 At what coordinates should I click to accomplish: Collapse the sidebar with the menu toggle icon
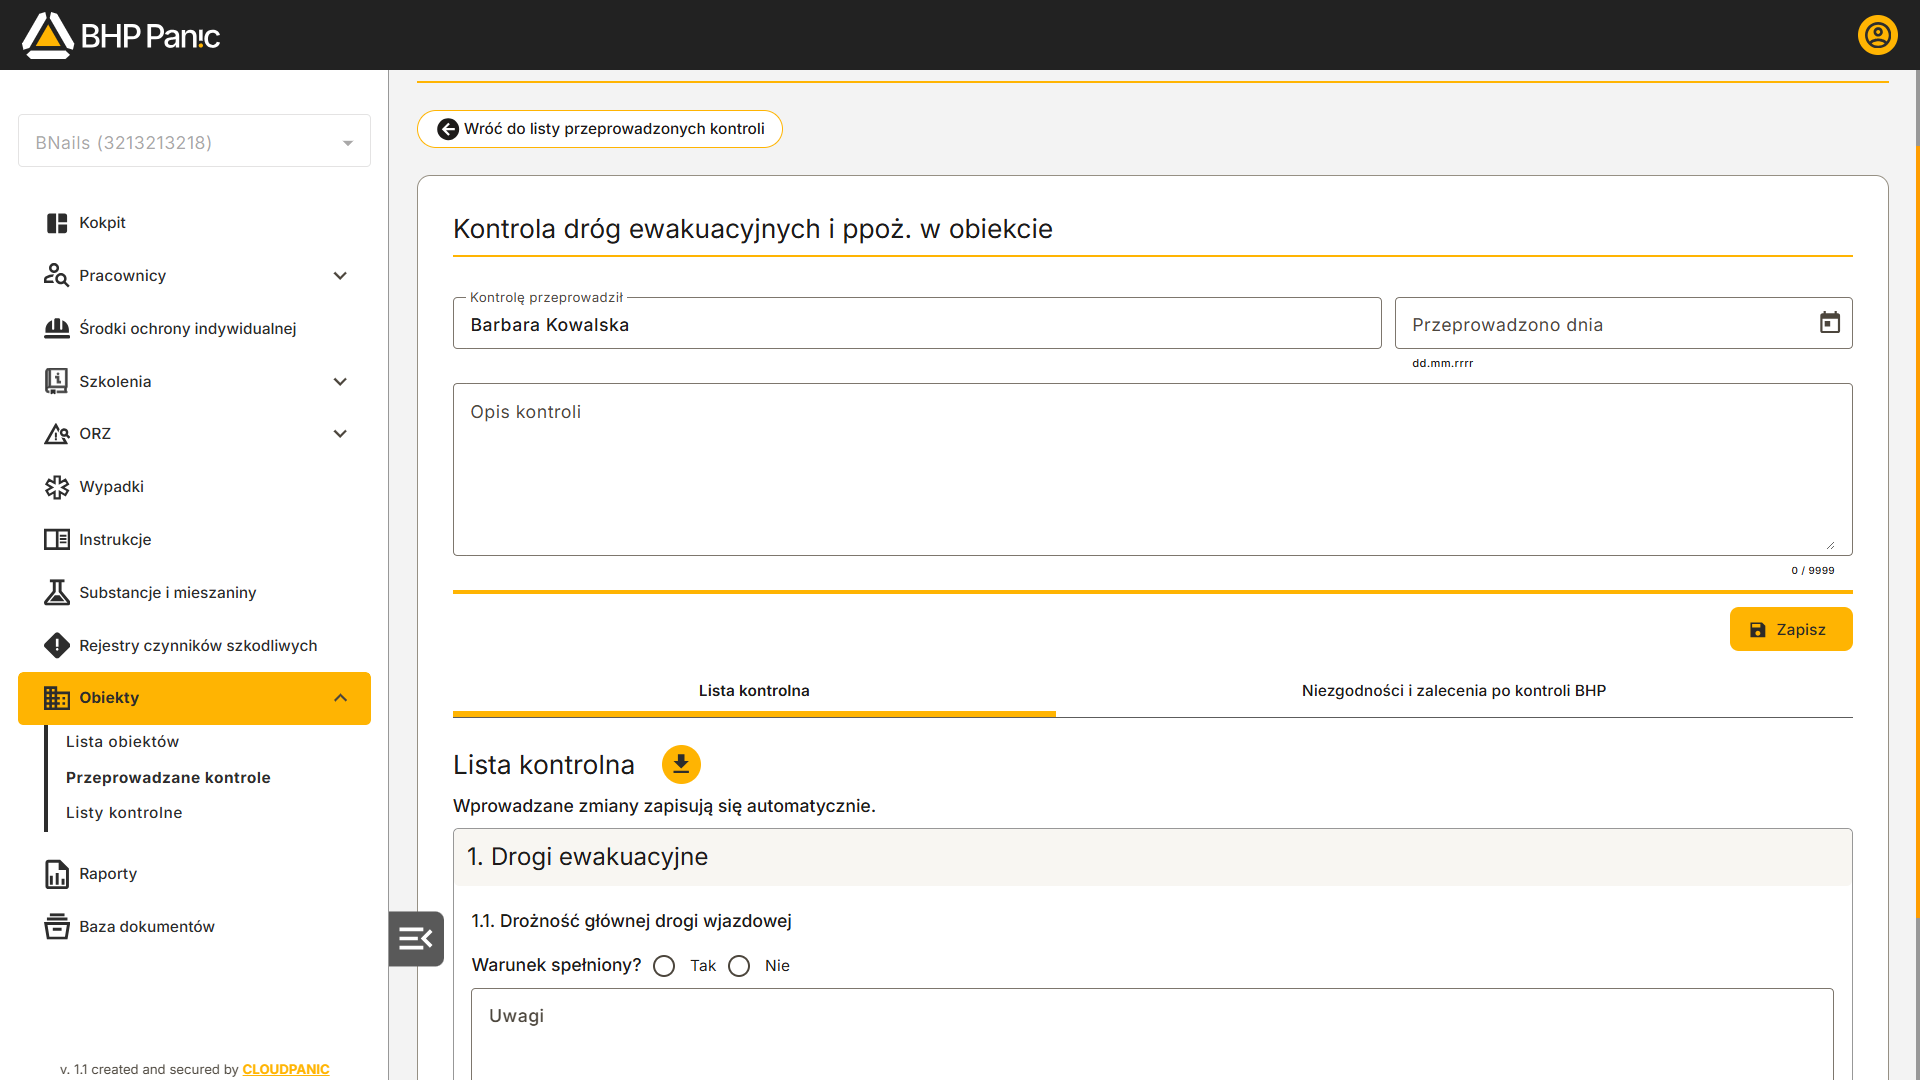(416, 939)
